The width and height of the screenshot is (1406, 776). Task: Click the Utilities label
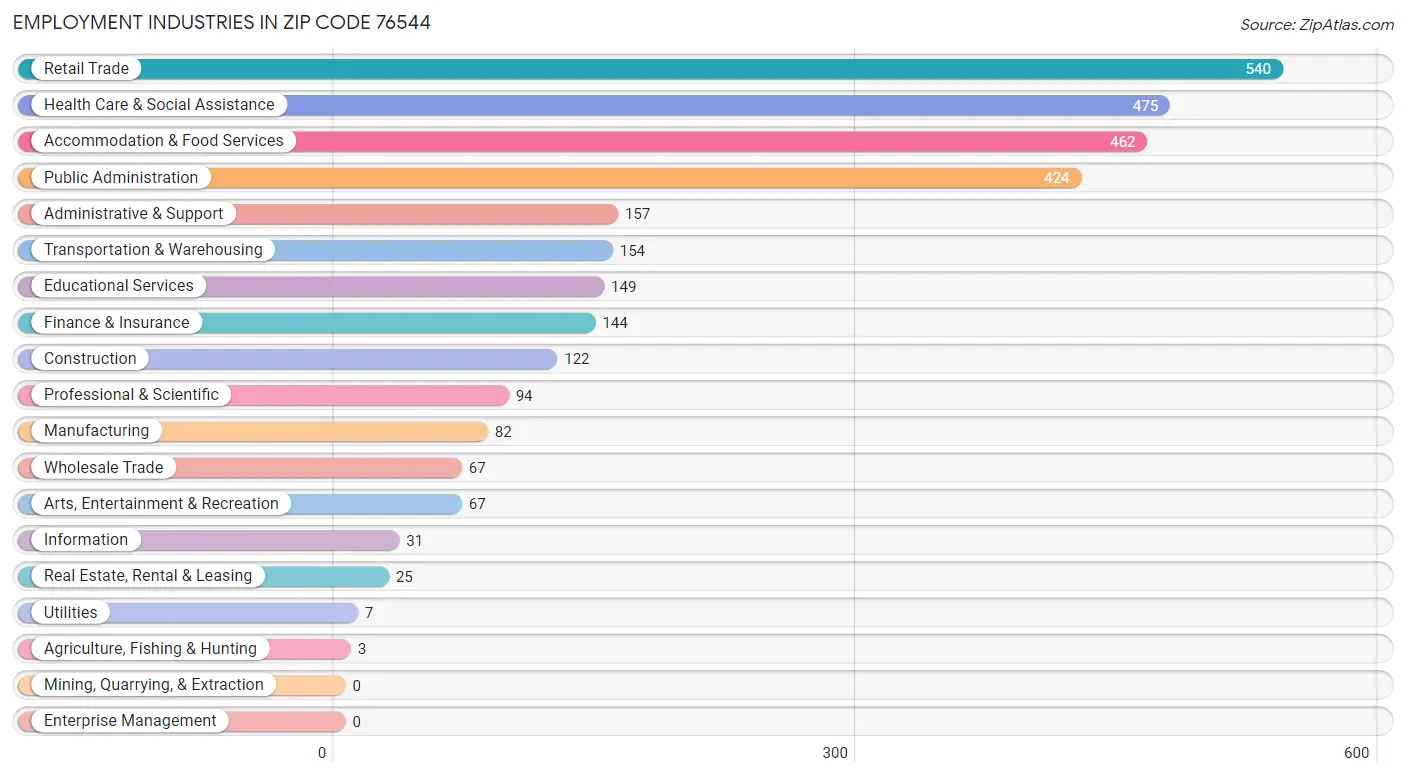point(71,613)
